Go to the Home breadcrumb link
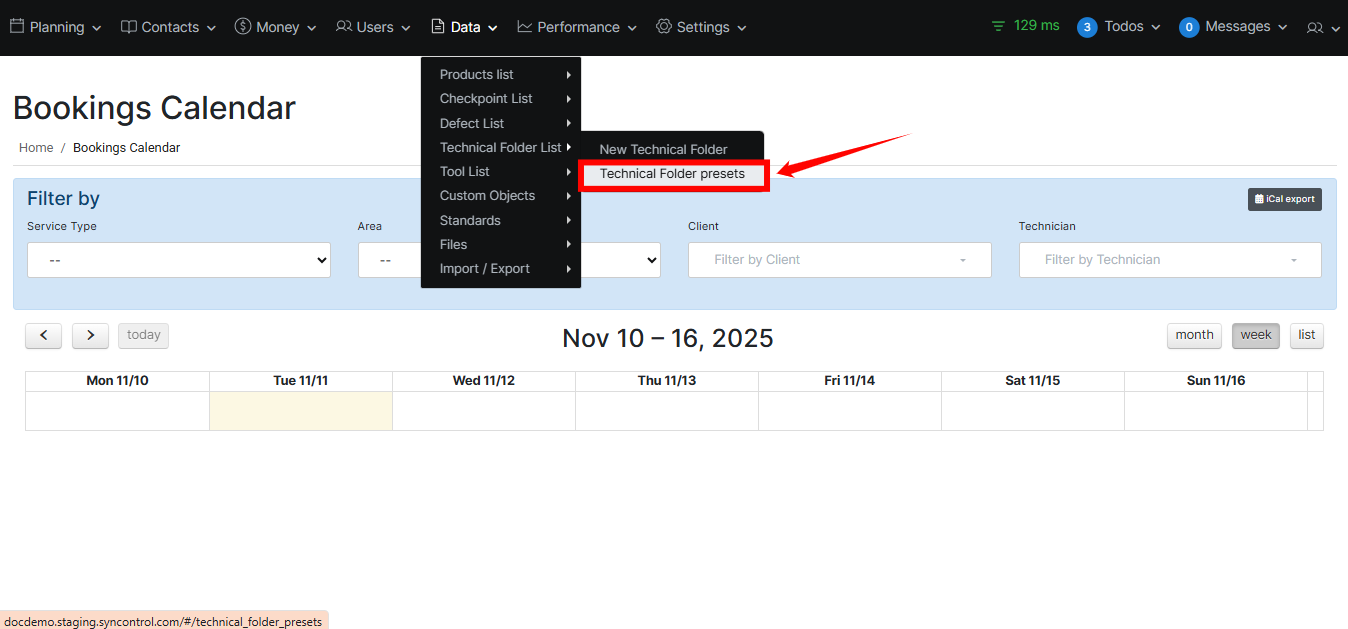Screen dimensions: 1348x629 (36, 147)
